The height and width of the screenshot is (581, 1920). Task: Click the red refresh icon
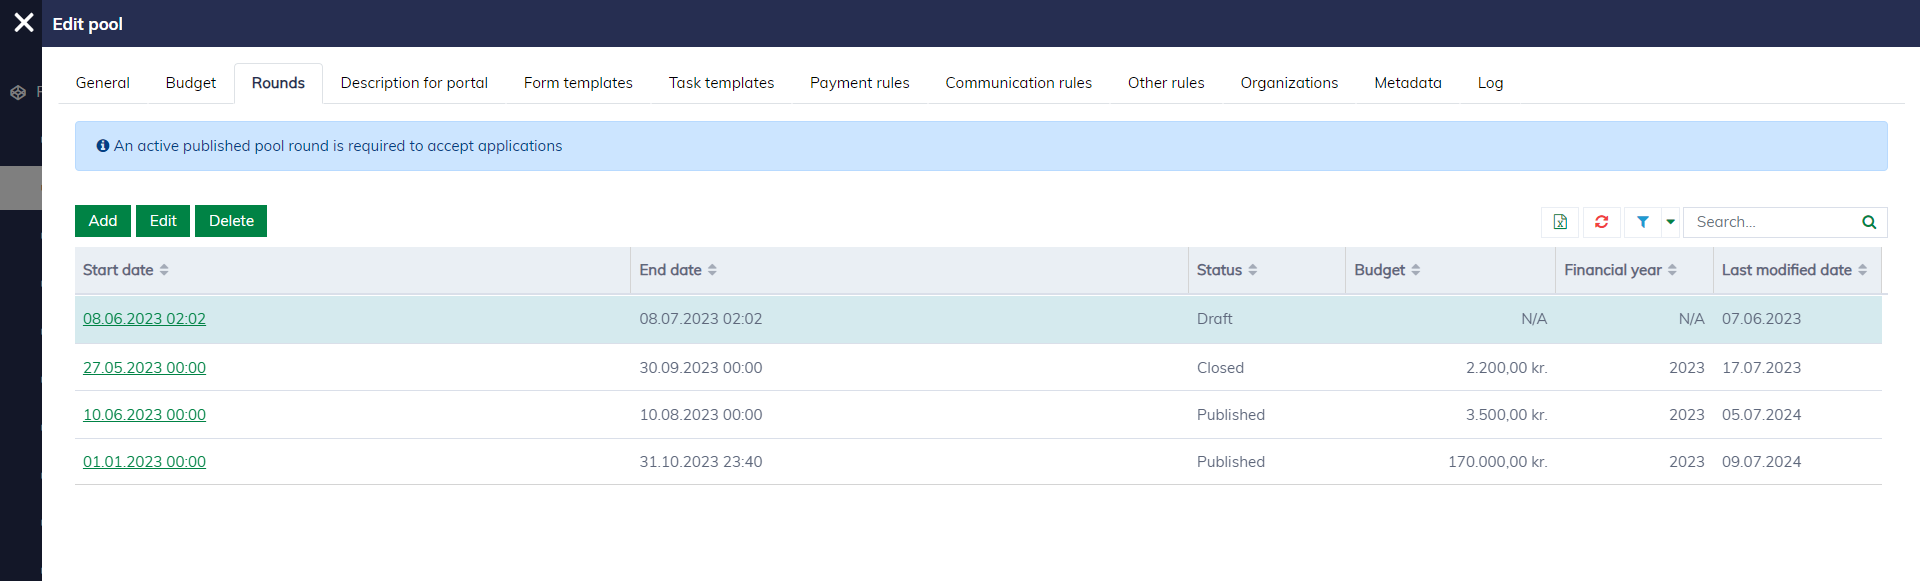[x=1601, y=222]
